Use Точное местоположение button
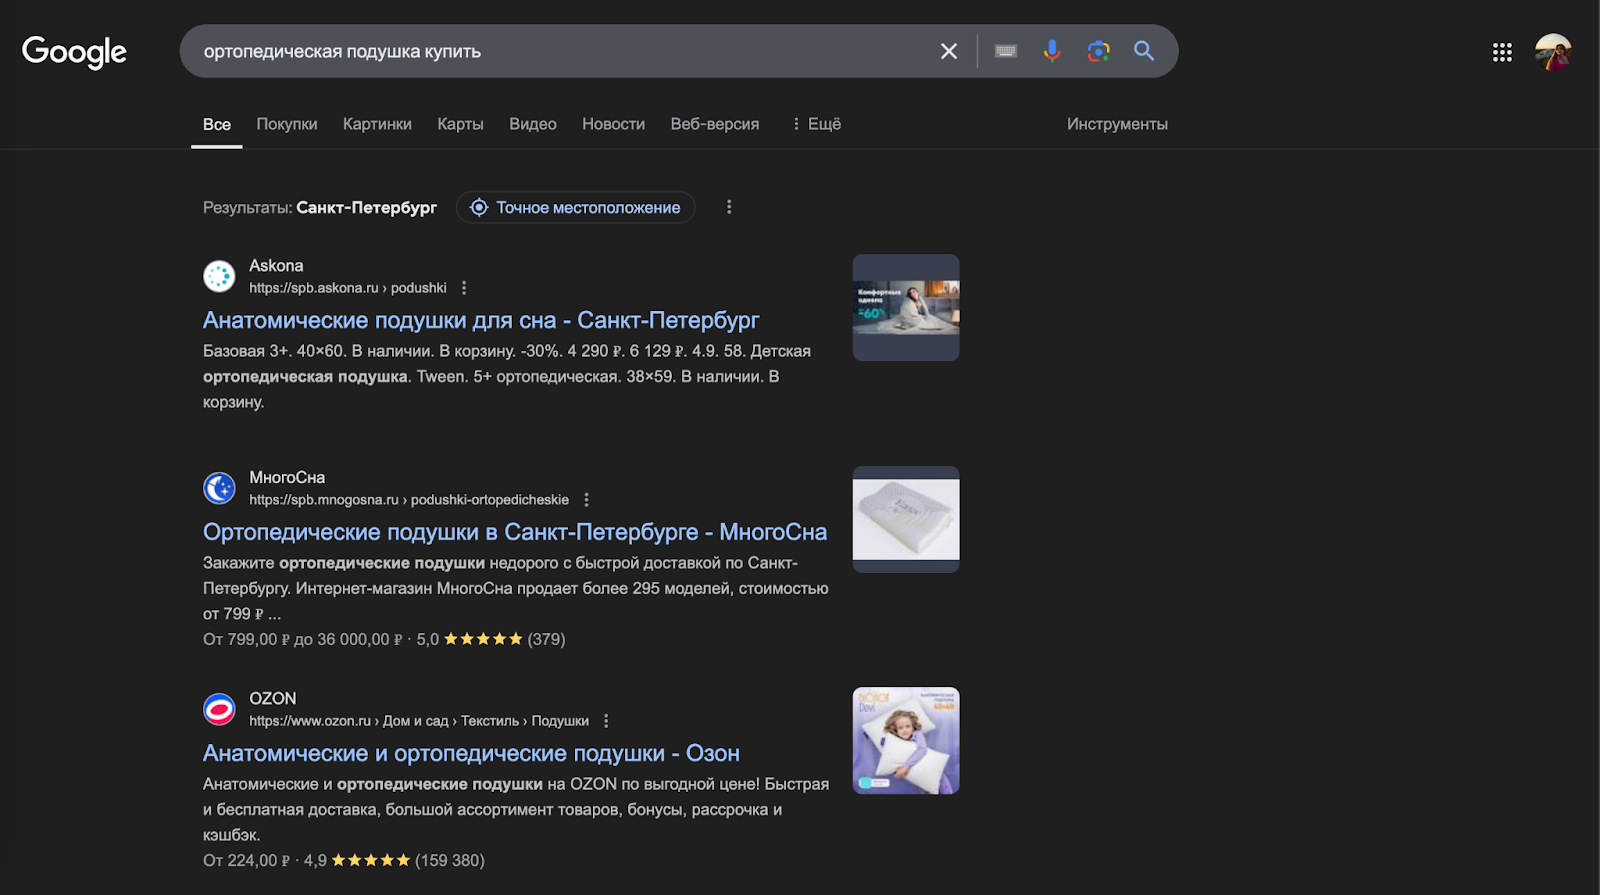This screenshot has width=1600, height=895. click(x=575, y=207)
